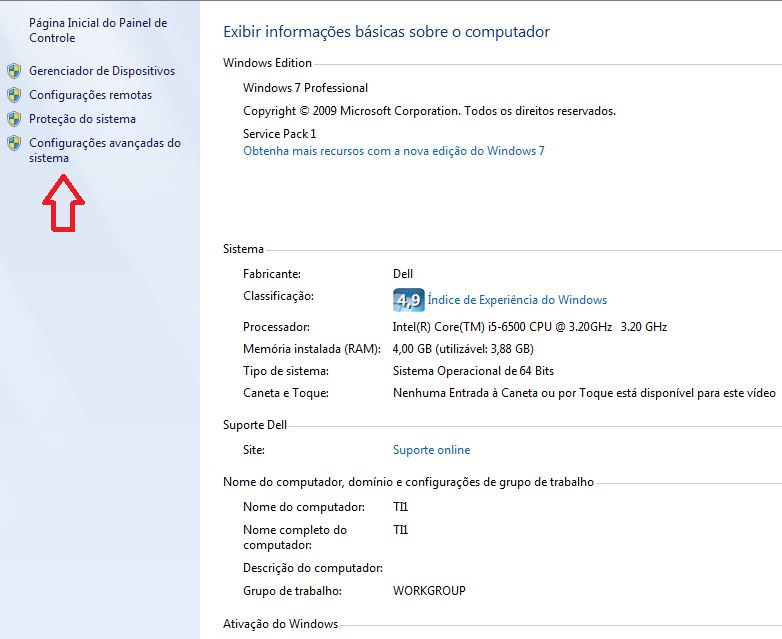Click Obtenha mais recursos com nova edição link
The width and height of the screenshot is (782, 639).
point(393,151)
